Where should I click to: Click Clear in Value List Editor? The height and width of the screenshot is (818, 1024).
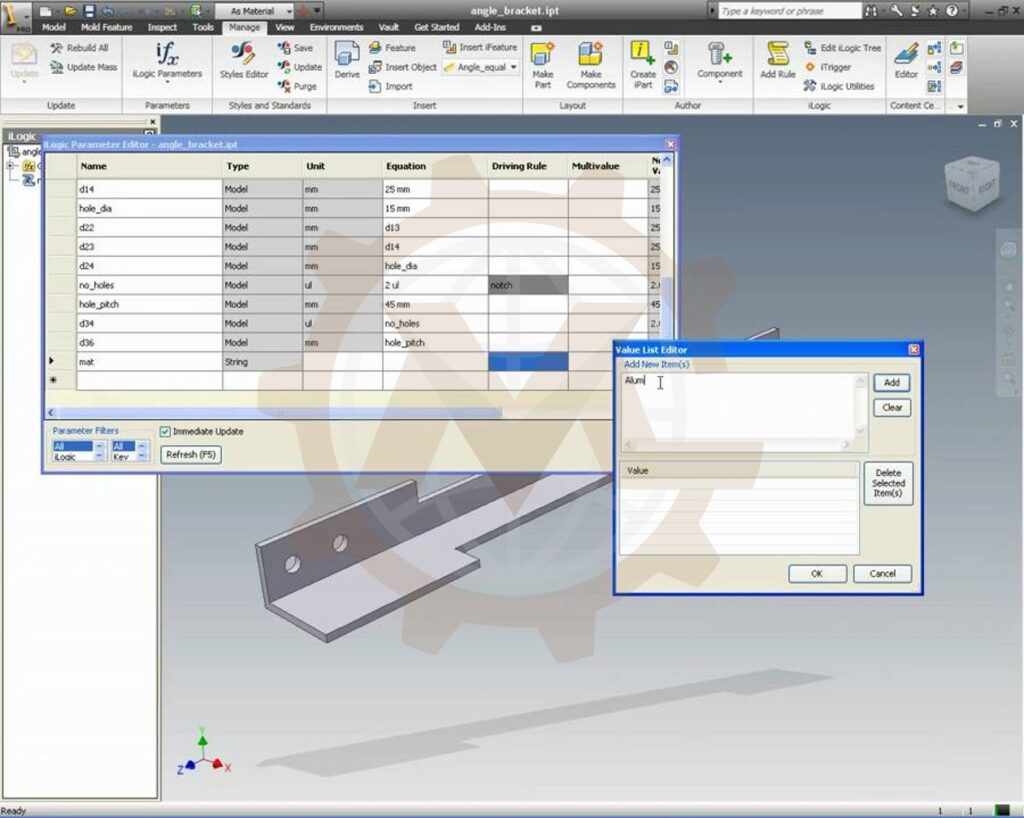[891, 407]
